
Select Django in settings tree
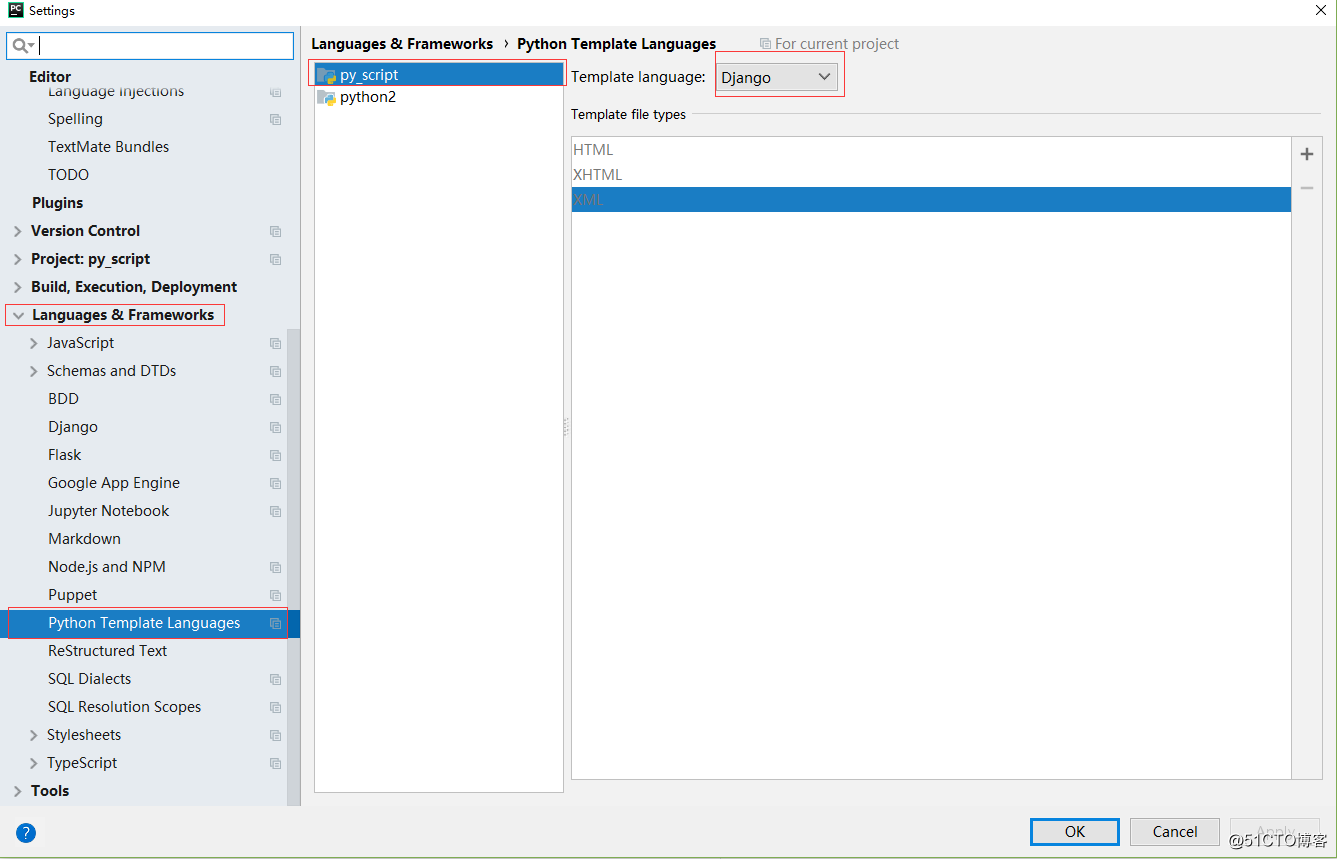[73, 427]
